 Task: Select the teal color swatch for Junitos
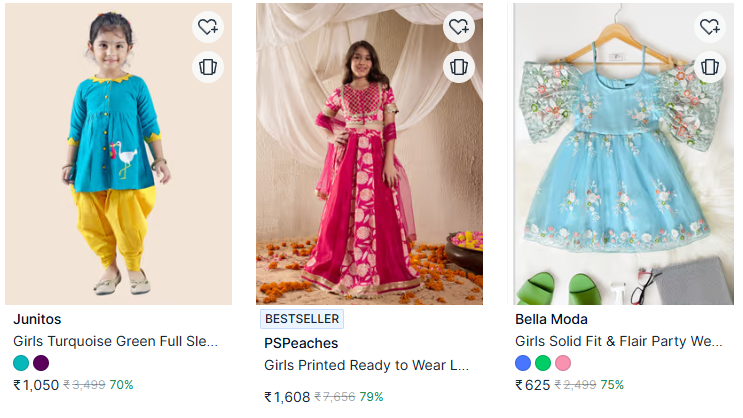pyautogui.click(x=21, y=363)
